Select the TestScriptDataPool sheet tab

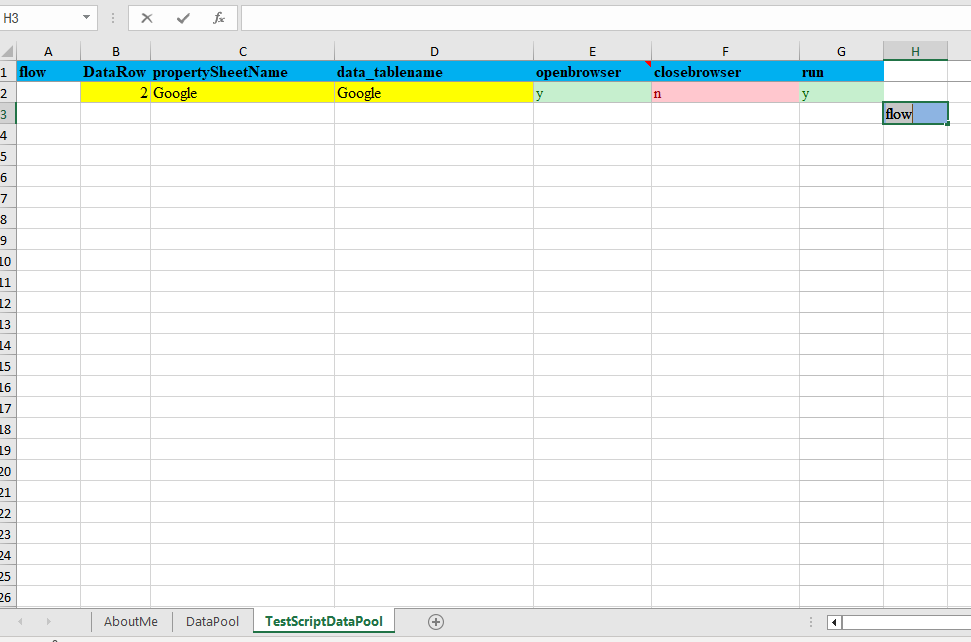323,621
